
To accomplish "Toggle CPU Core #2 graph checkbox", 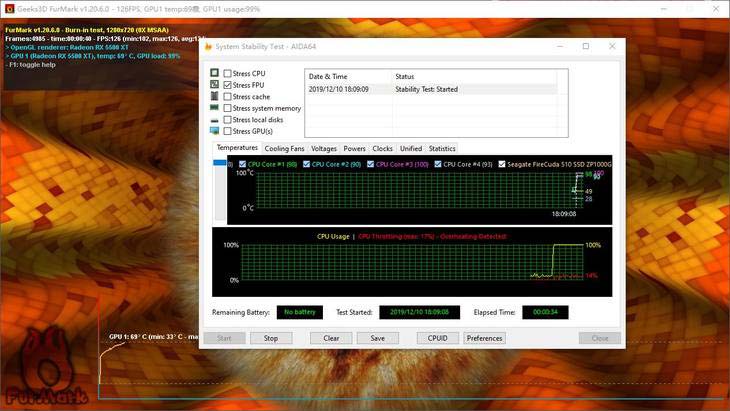I will point(306,164).
